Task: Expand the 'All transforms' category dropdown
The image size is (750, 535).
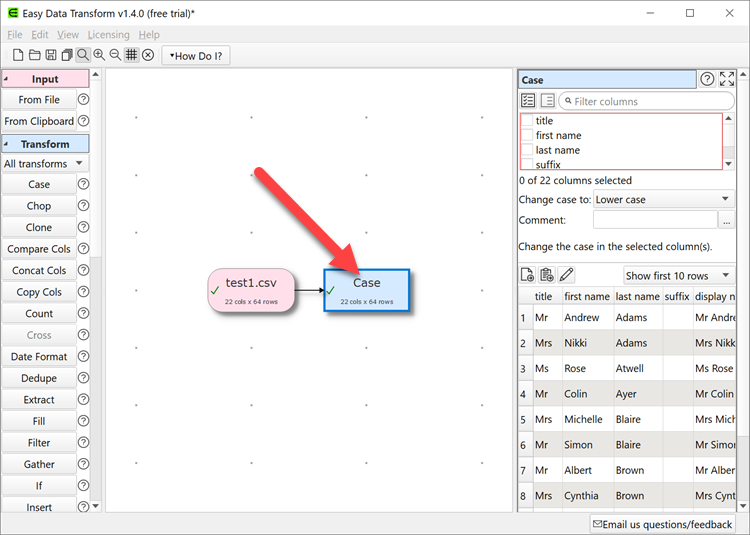Action: [x=45, y=163]
